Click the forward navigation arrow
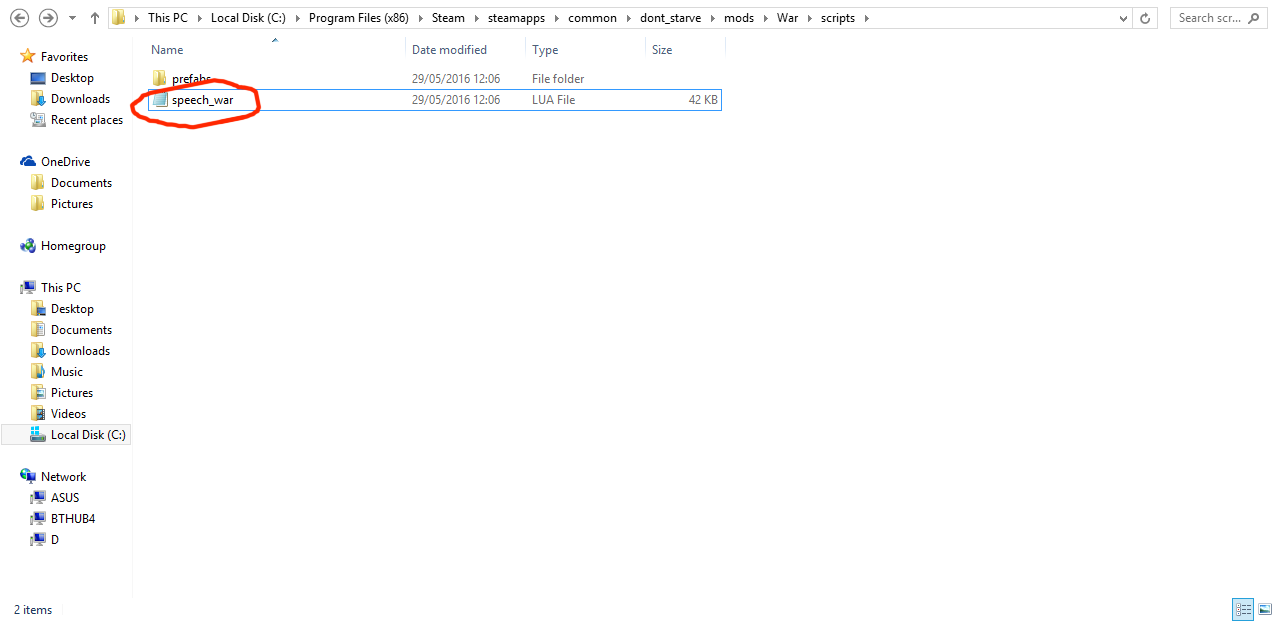This screenshot has height=621, width=1280. (47, 18)
